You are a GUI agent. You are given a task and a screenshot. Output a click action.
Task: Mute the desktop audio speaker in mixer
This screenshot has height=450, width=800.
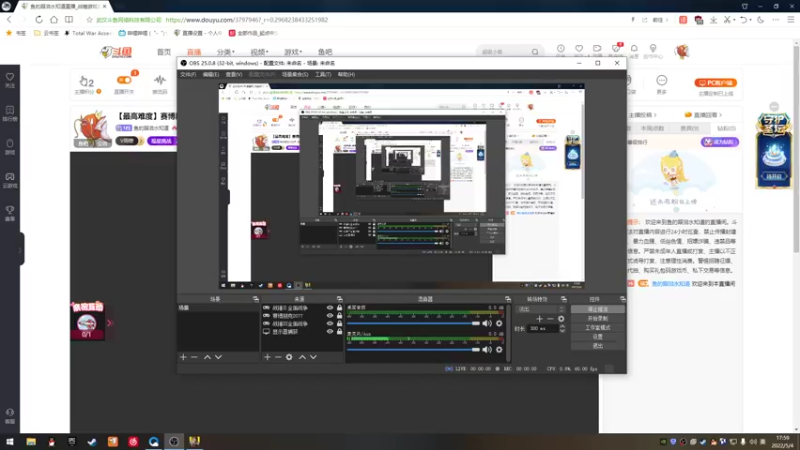487,323
